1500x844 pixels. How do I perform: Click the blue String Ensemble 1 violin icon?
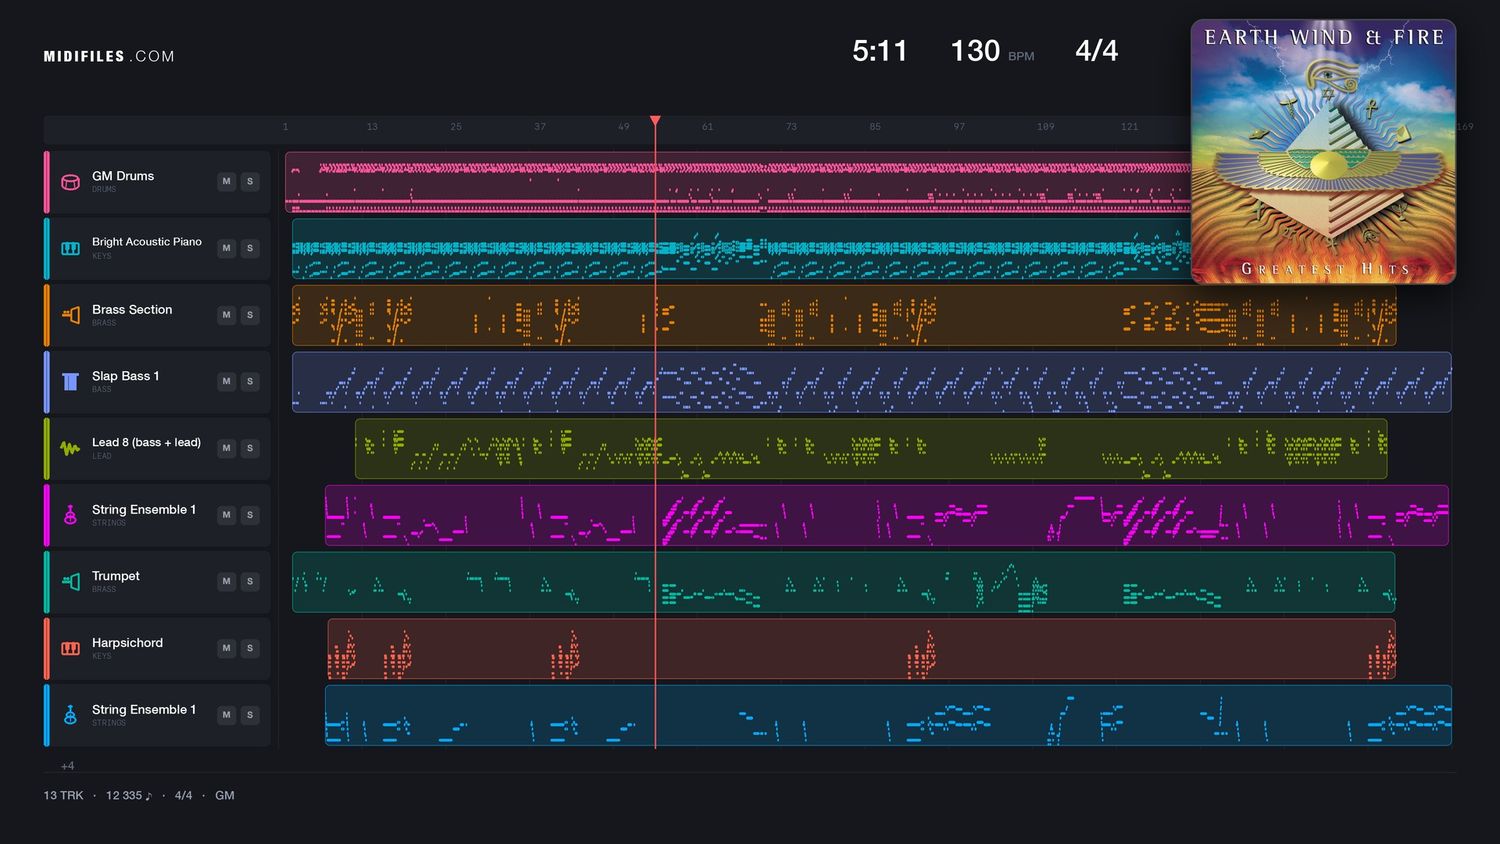[70, 715]
